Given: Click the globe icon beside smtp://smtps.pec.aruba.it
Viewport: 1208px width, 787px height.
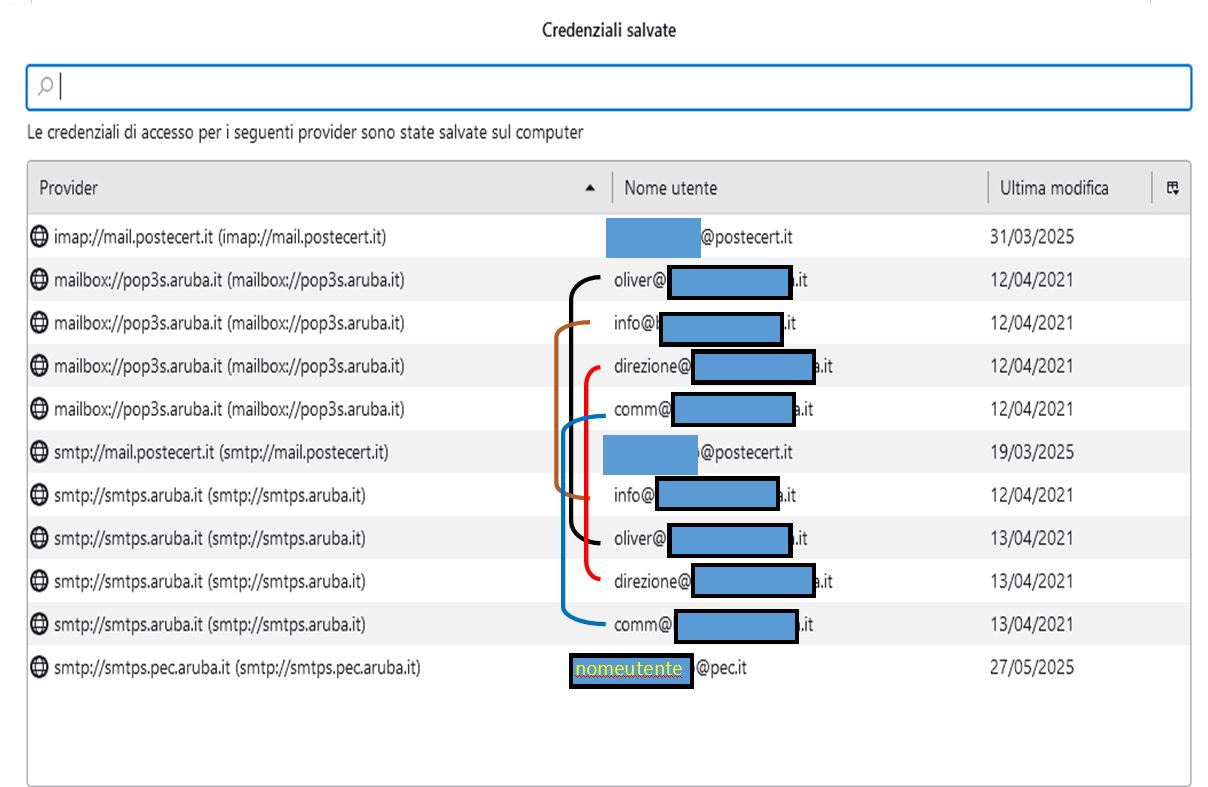Looking at the screenshot, I should (x=39, y=667).
